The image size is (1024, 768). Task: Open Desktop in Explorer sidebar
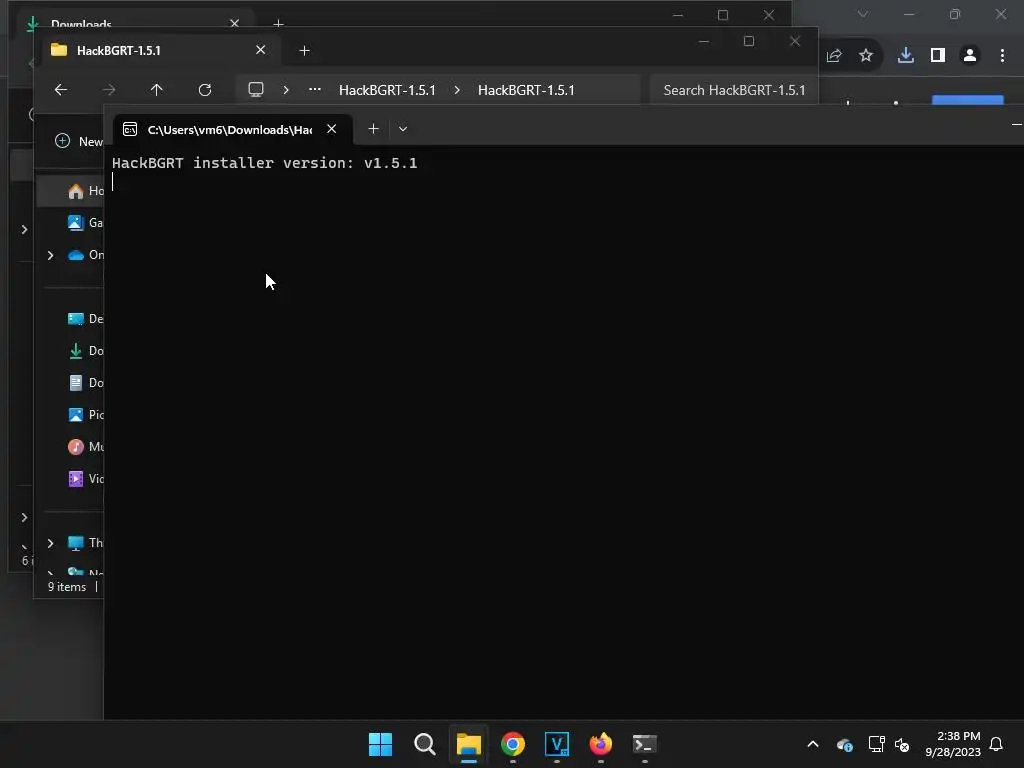(x=85, y=319)
